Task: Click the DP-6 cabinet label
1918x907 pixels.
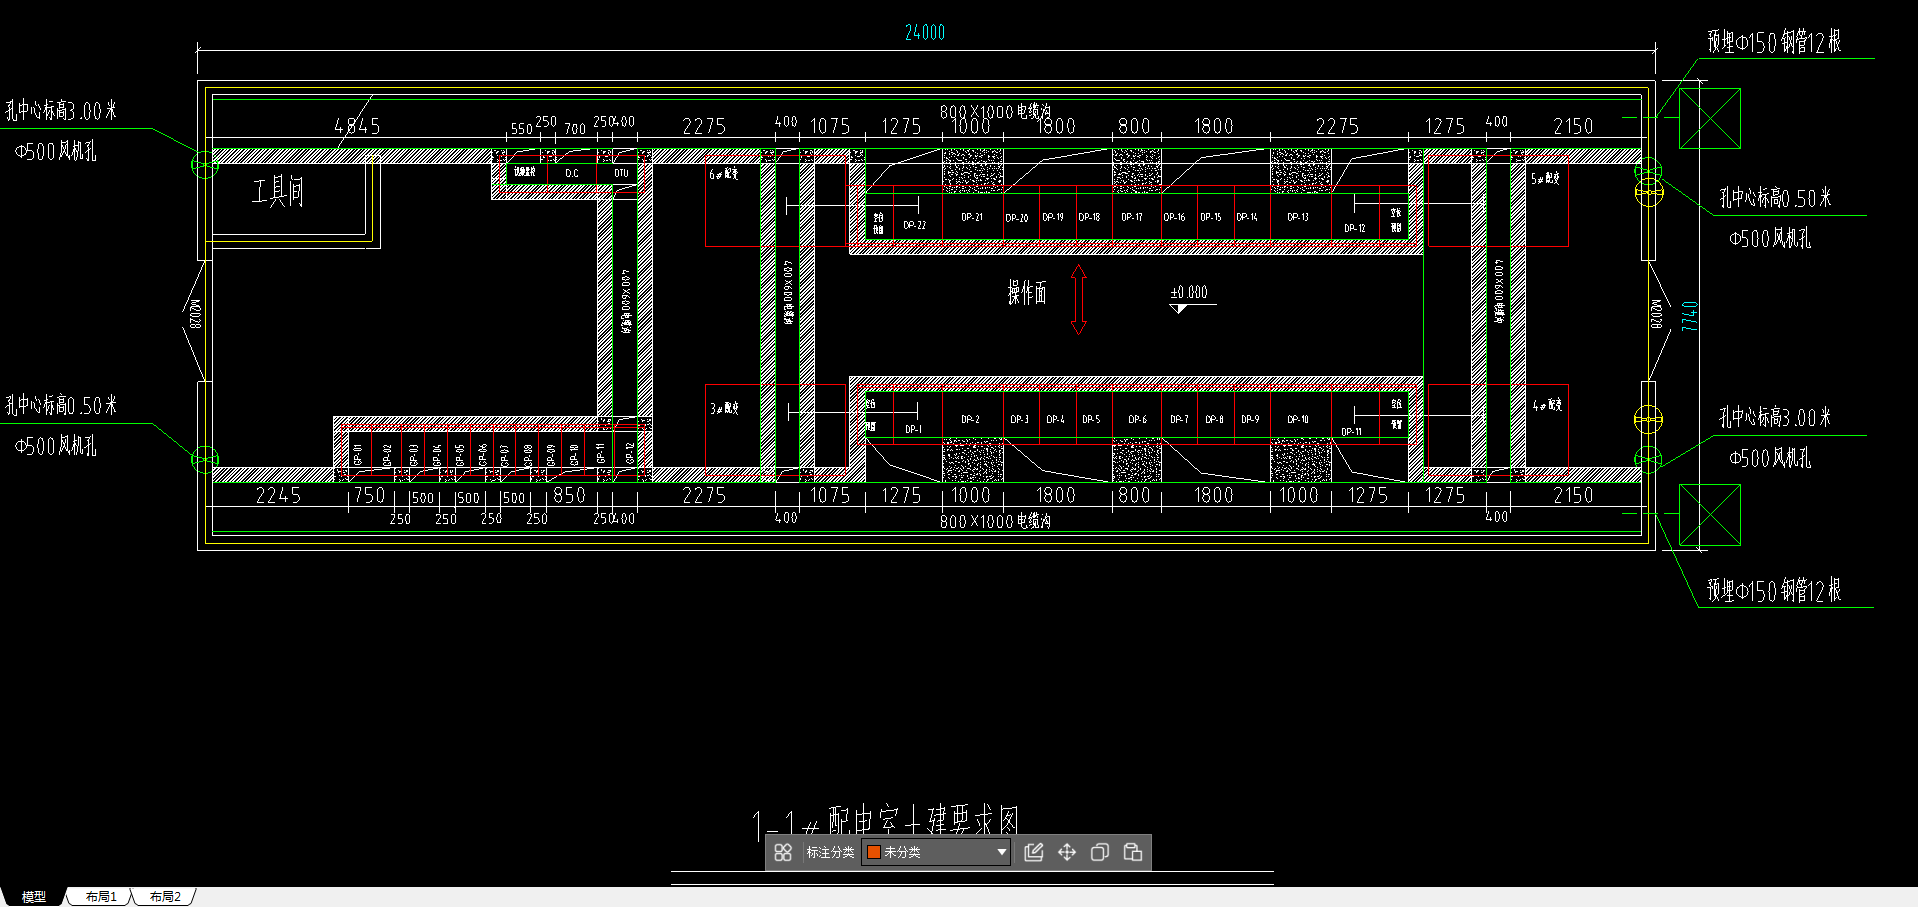Action: (x=1138, y=419)
